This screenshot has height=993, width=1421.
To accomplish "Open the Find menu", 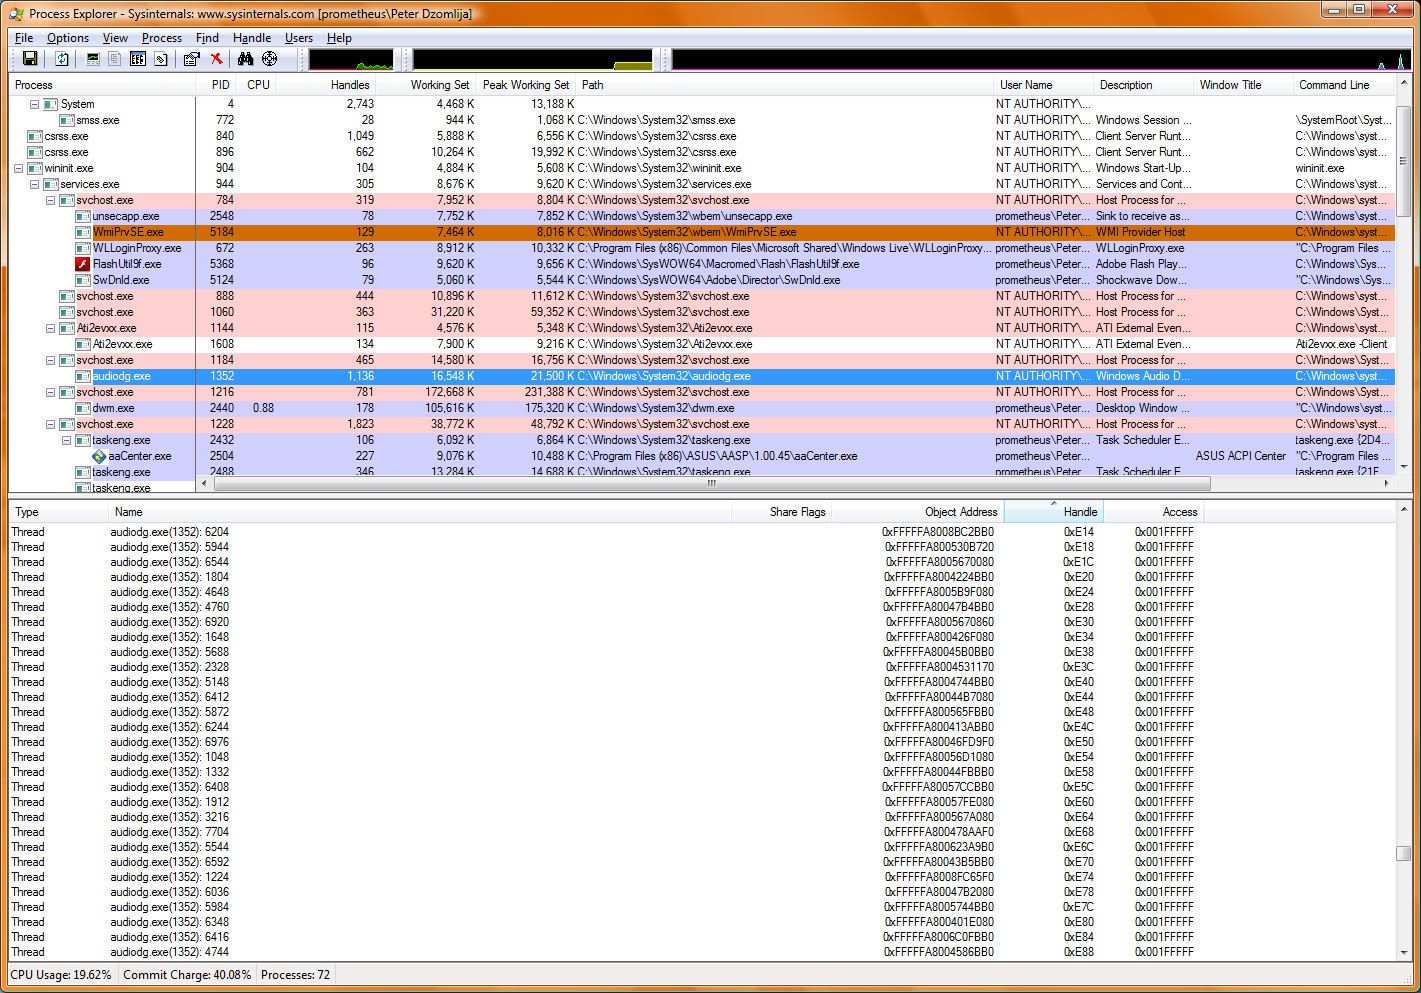I will click(207, 38).
